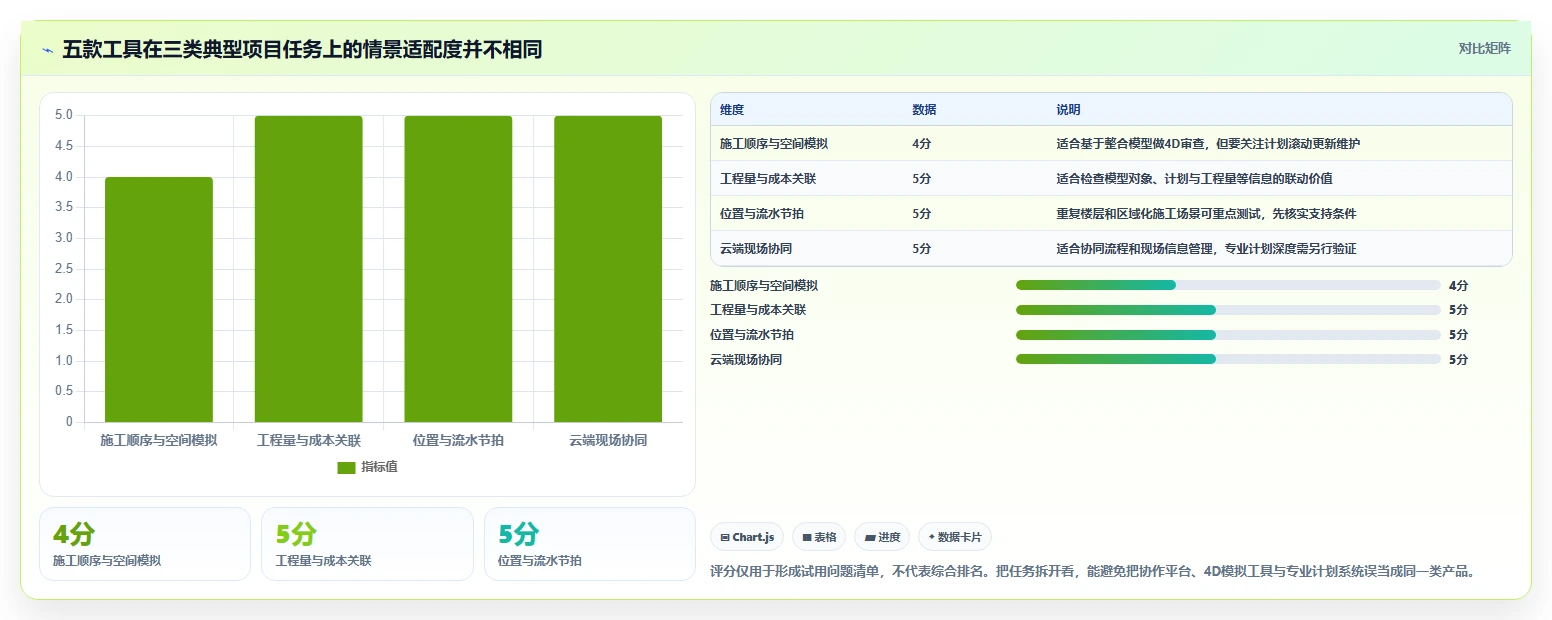The width and height of the screenshot is (1552, 620).
Task: Select the Chart.js tag chip
Action: (747, 537)
